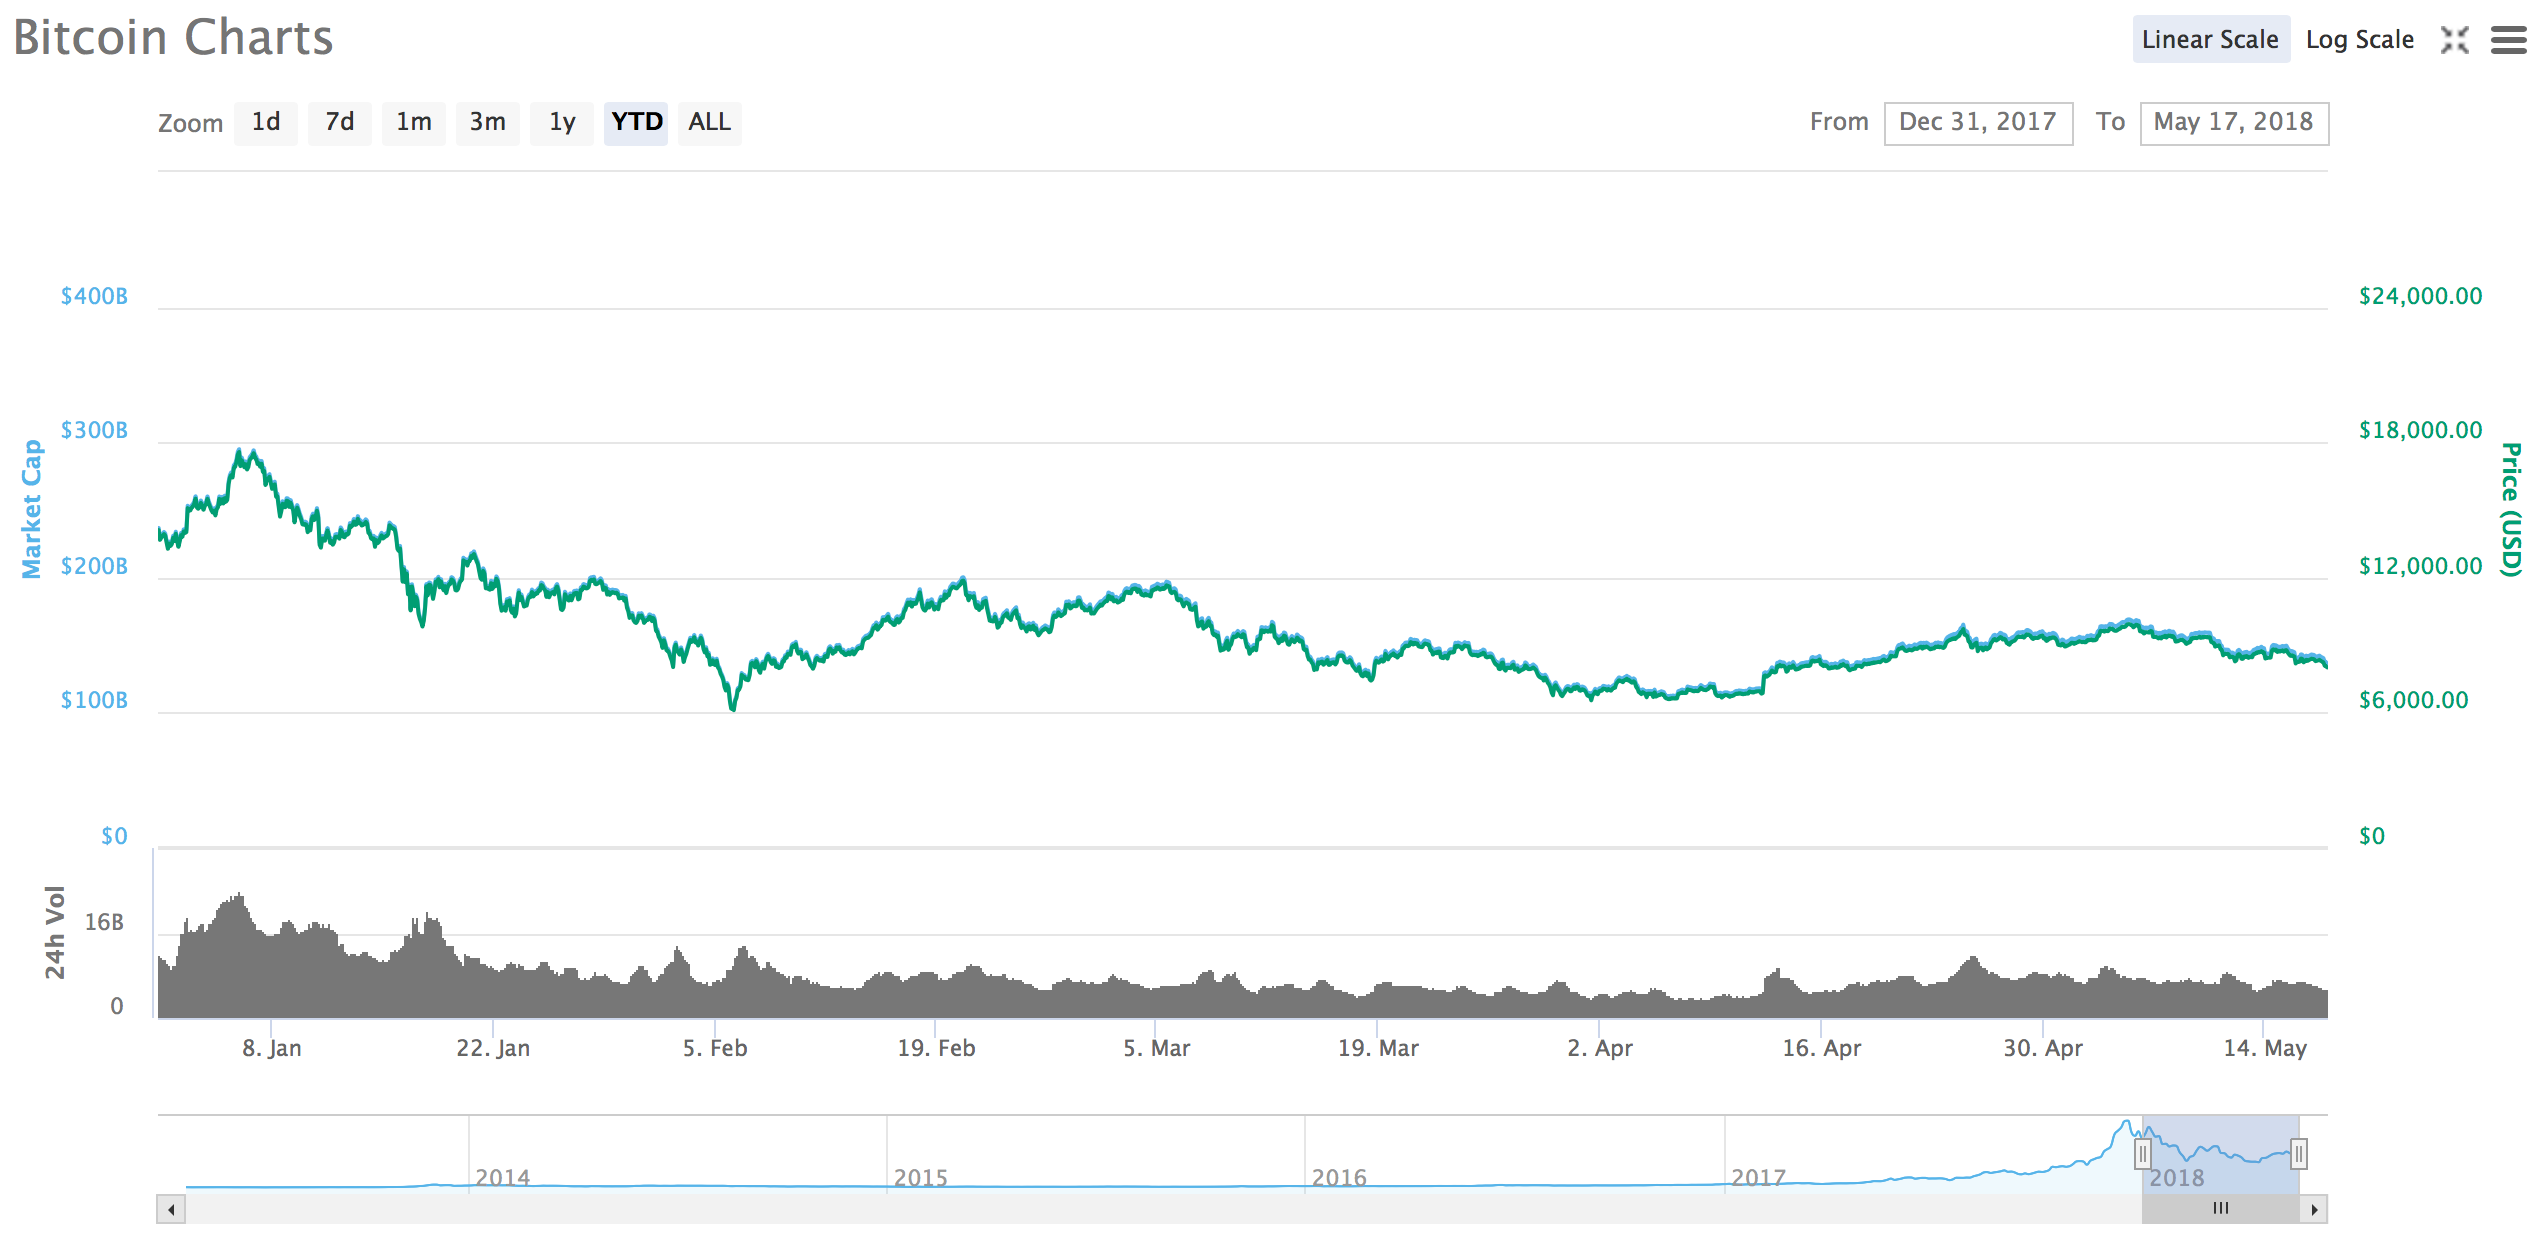Click the $24,000.00 price label
2544x1234 pixels.
tap(2420, 296)
